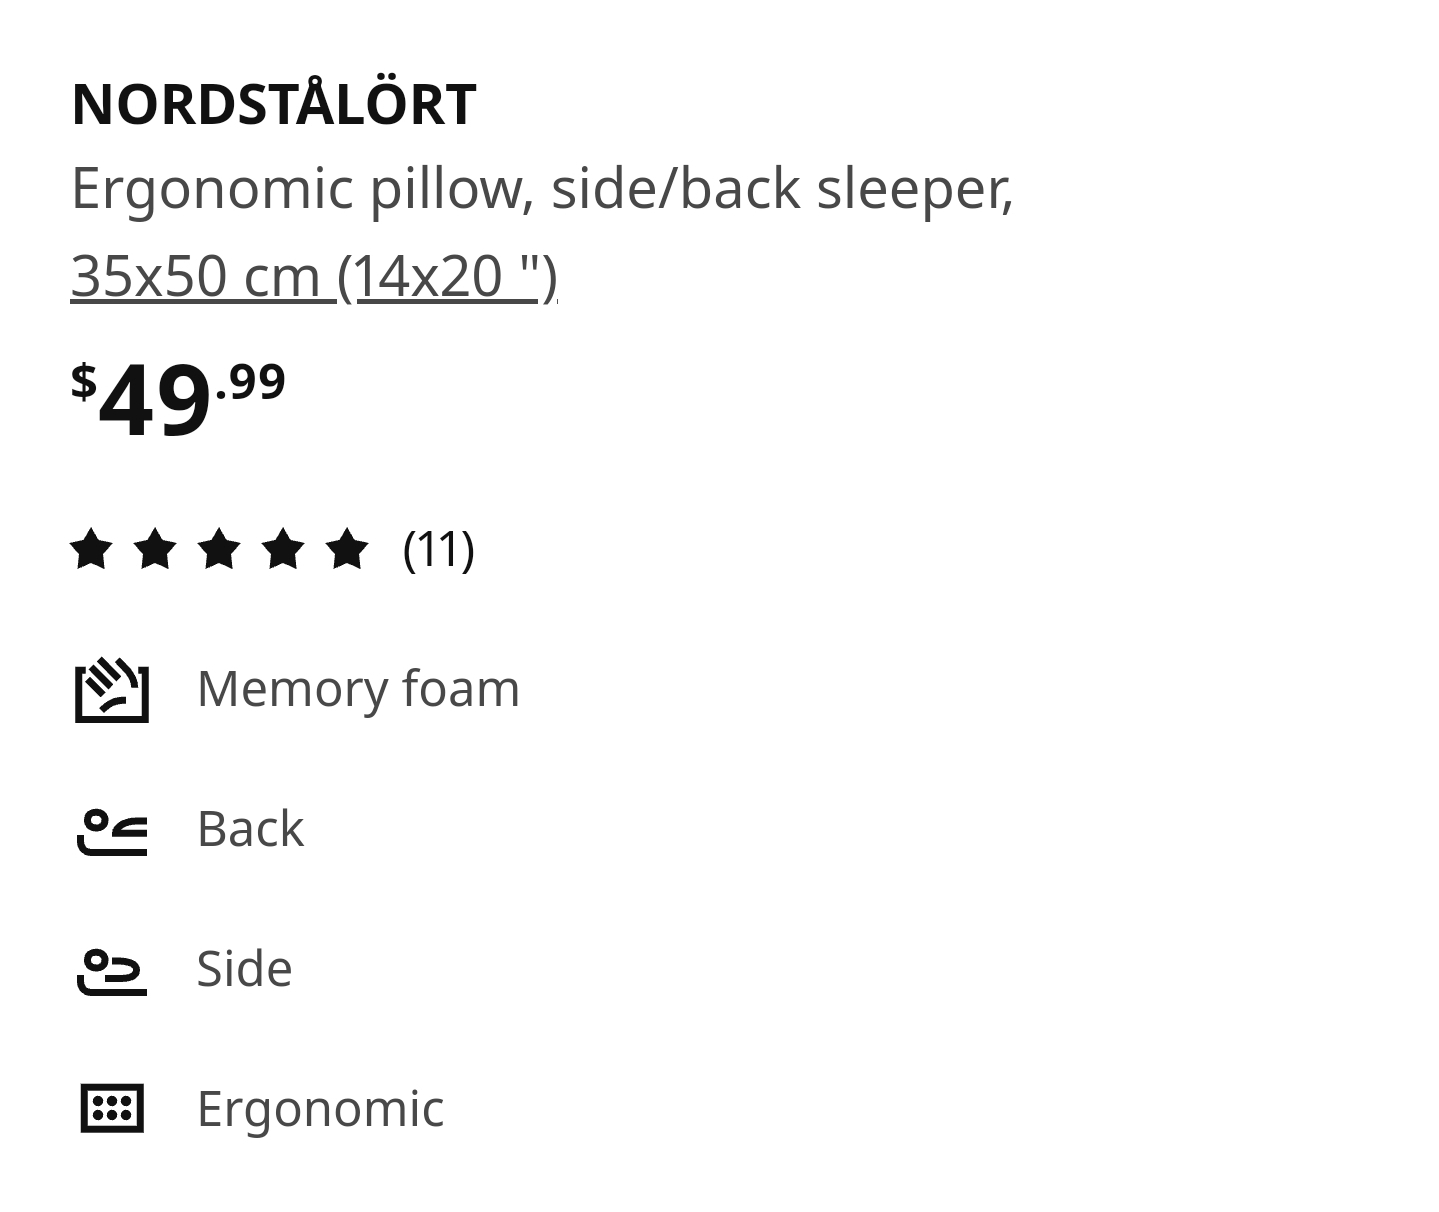Click the 'Memory foam' label

358,689
